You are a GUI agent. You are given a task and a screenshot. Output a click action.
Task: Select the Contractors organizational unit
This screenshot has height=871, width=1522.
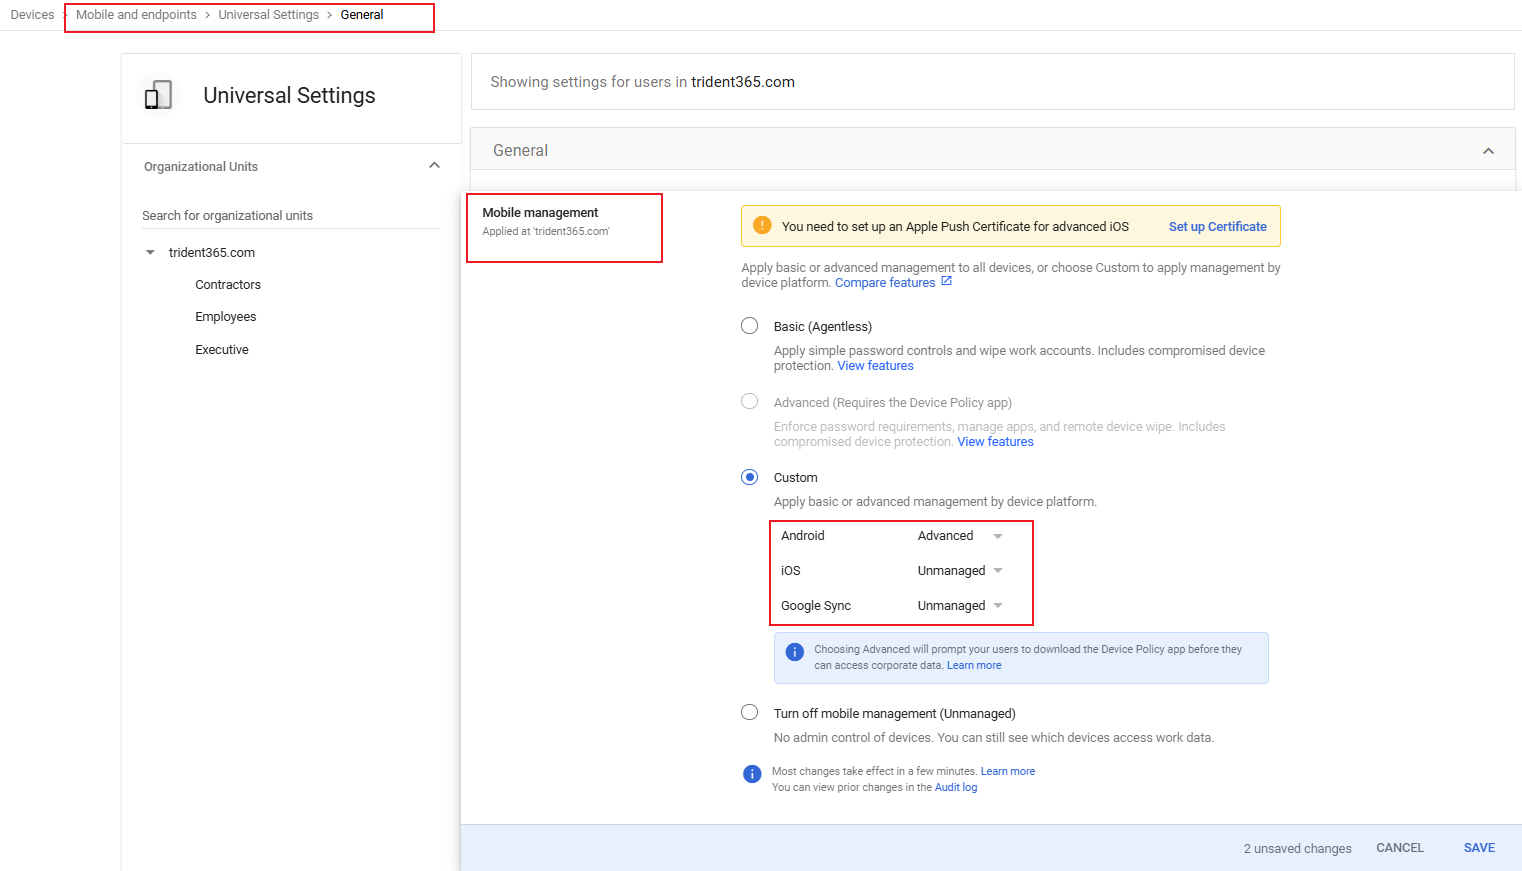[228, 285]
